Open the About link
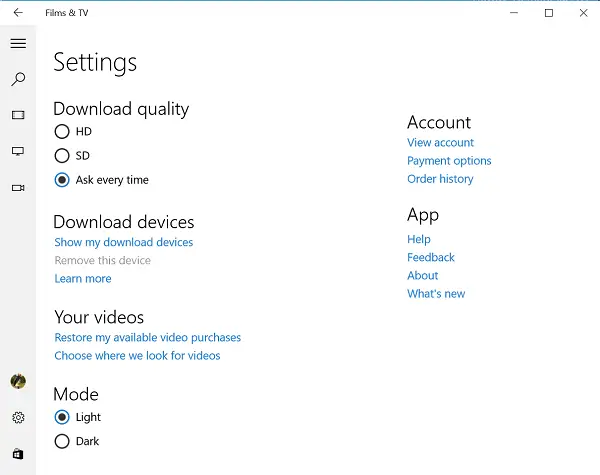The width and height of the screenshot is (600, 475). (422, 276)
